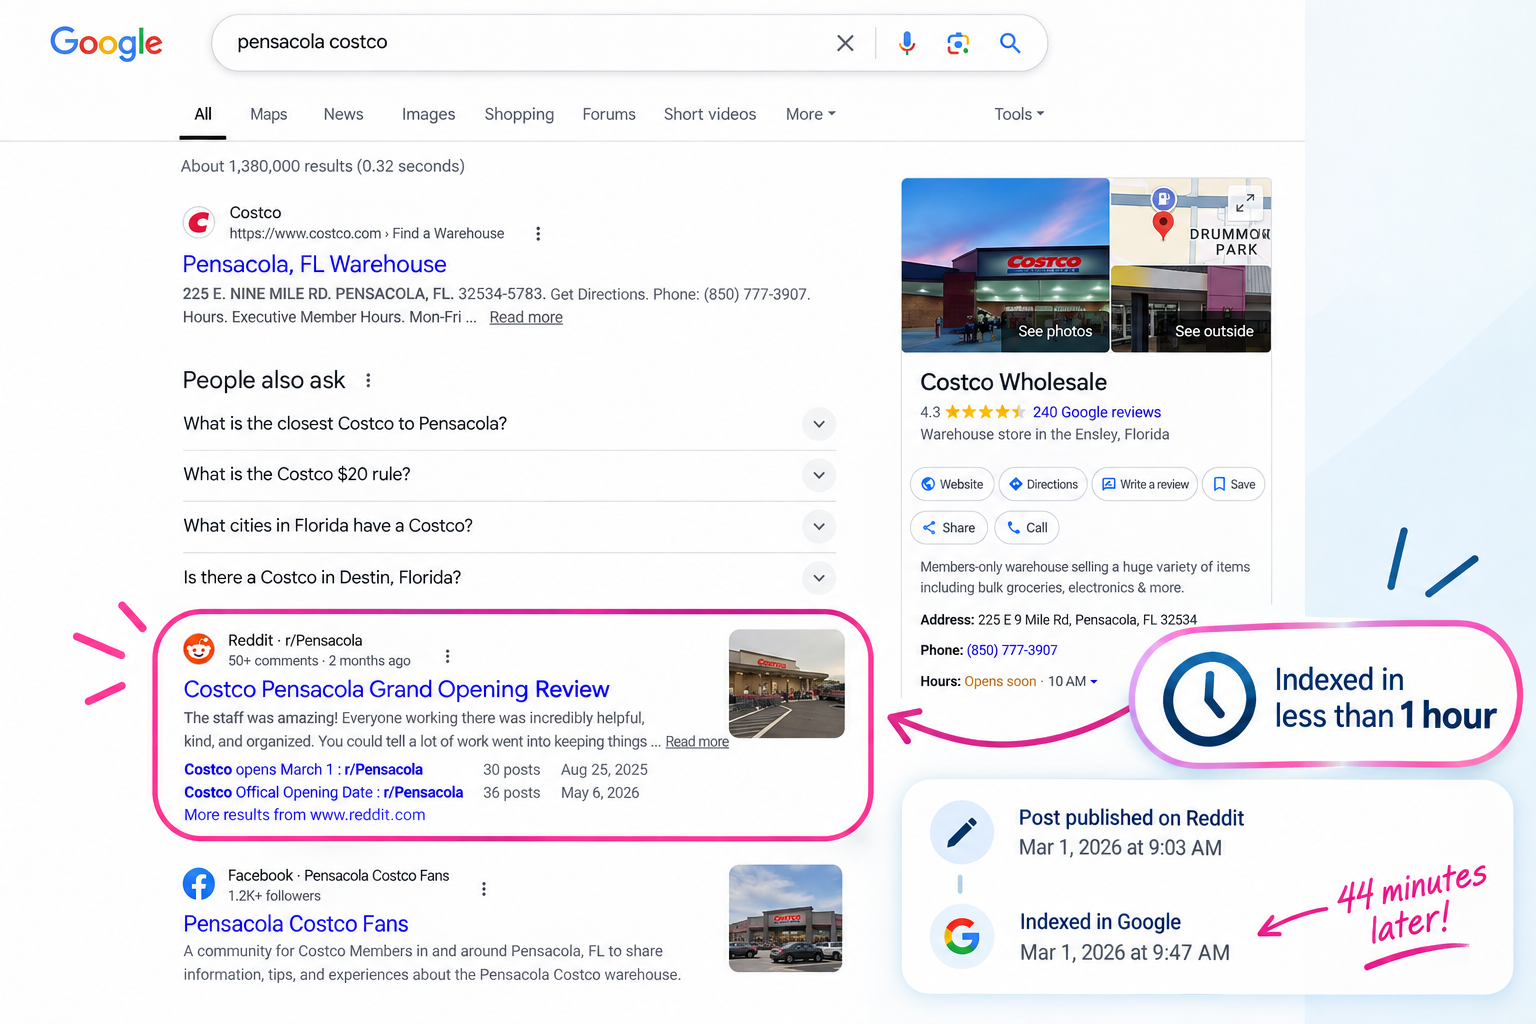This screenshot has height=1024, width=1536.
Task: Open the Tools dropdown
Action: [x=1019, y=114]
